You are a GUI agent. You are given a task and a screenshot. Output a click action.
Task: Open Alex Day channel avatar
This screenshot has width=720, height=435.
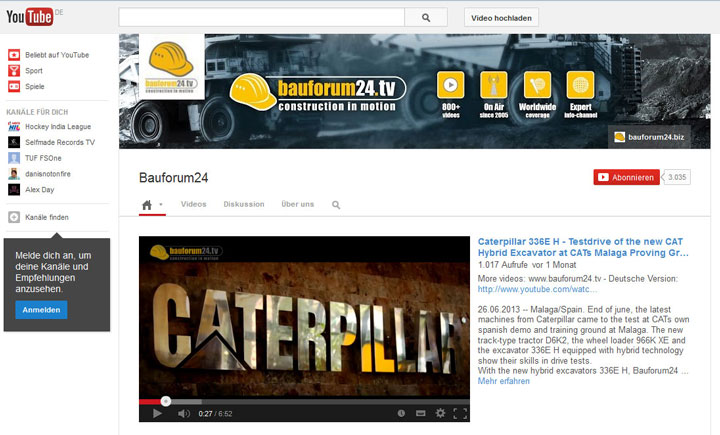[x=14, y=189]
